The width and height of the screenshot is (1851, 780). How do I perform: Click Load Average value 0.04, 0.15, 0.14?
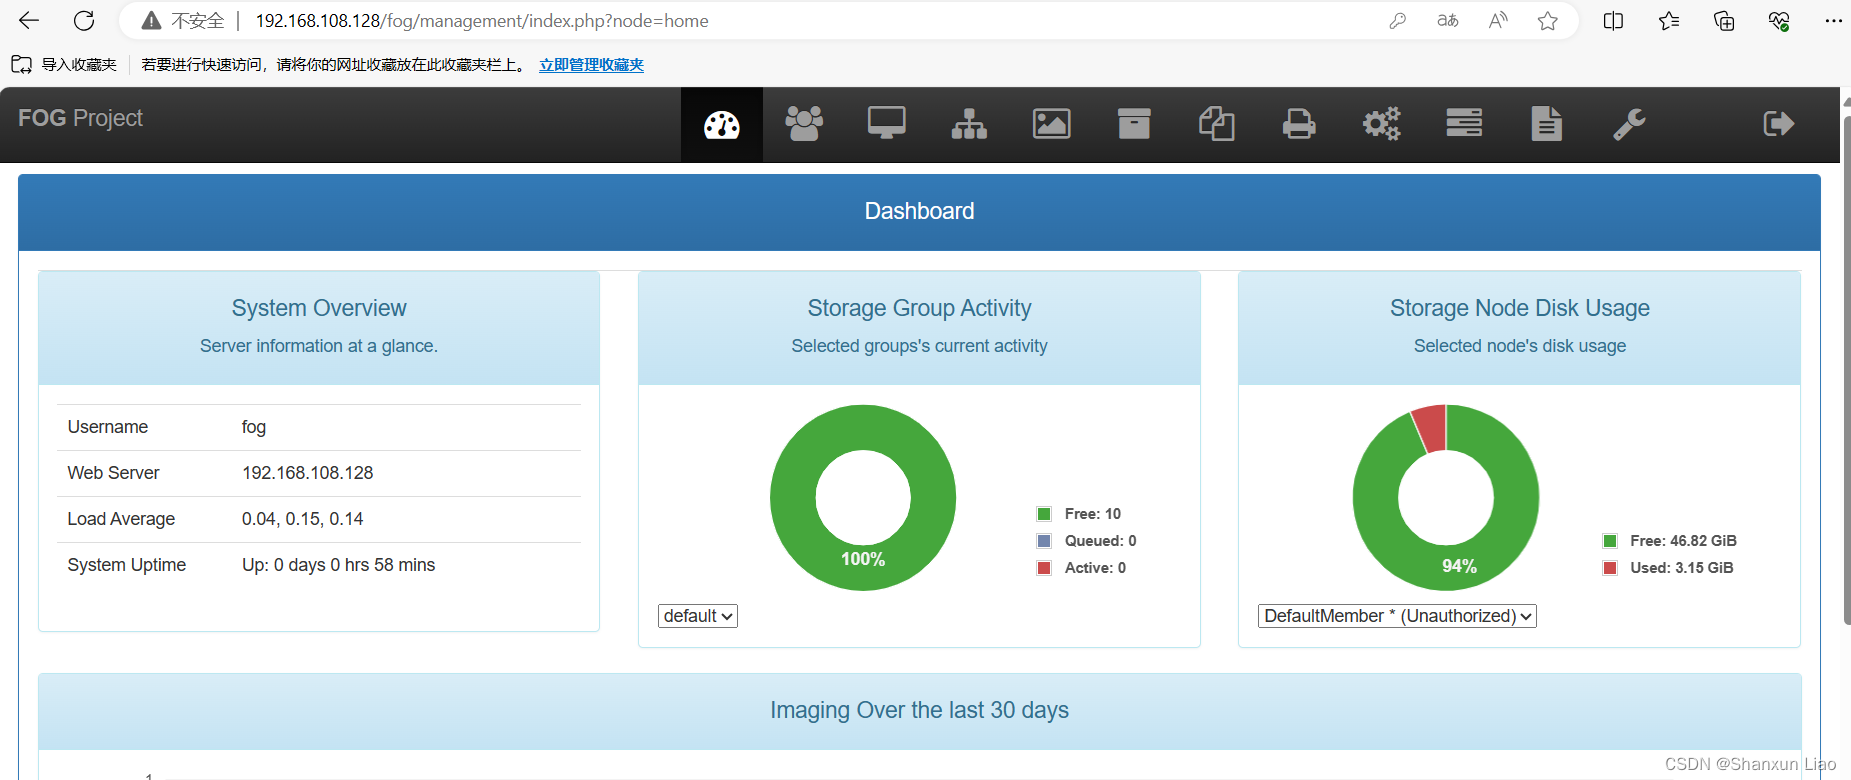pyautogui.click(x=303, y=519)
